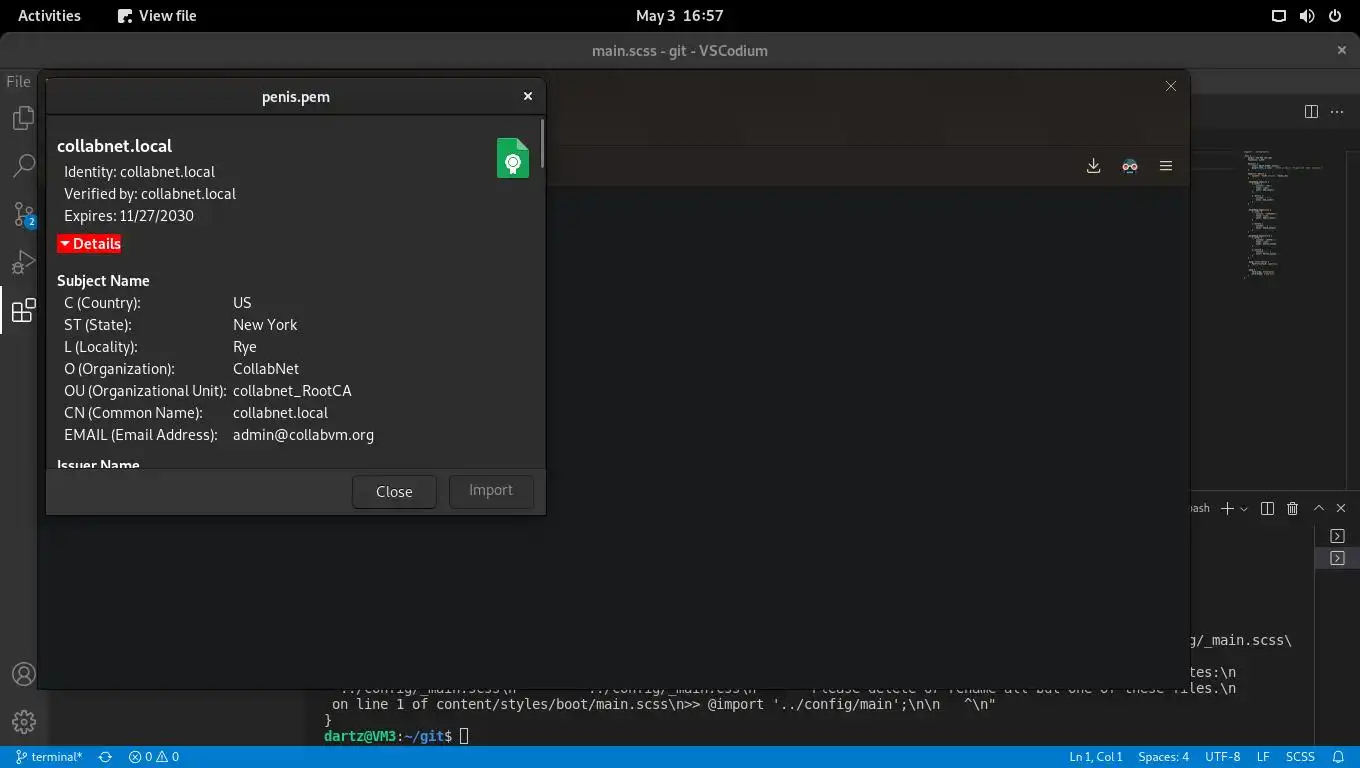Click volume icon in system tray
Image resolution: width=1360 pixels, height=768 pixels.
point(1306,15)
